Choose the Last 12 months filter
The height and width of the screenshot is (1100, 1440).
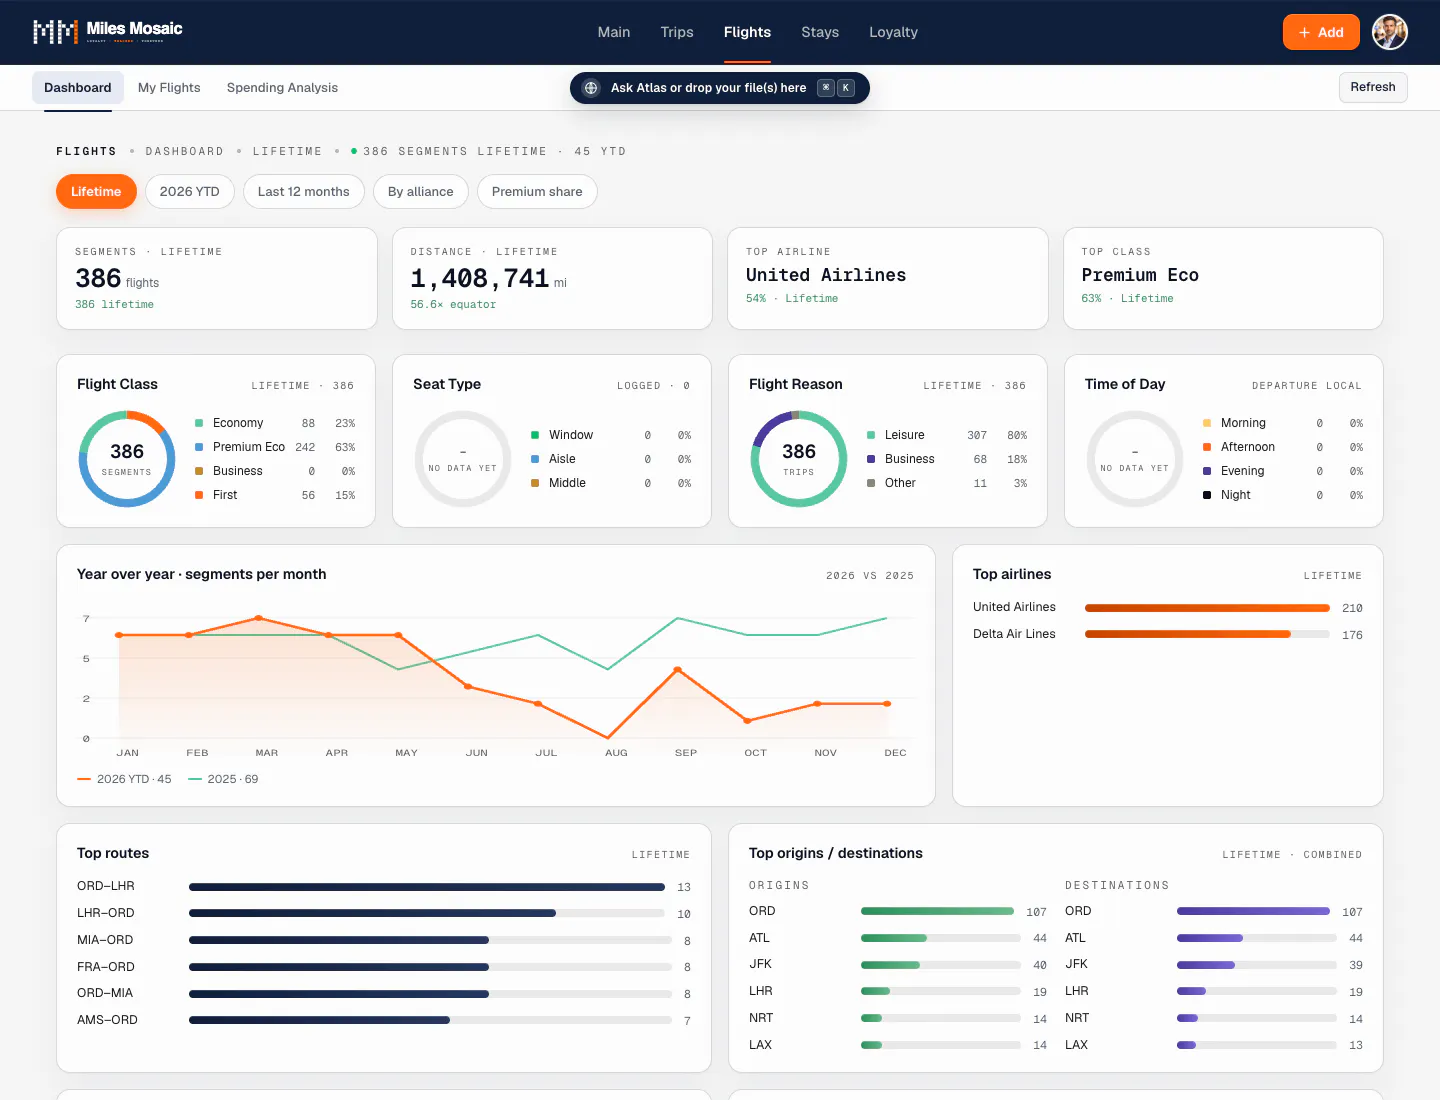pyautogui.click(x=304, y=191)
